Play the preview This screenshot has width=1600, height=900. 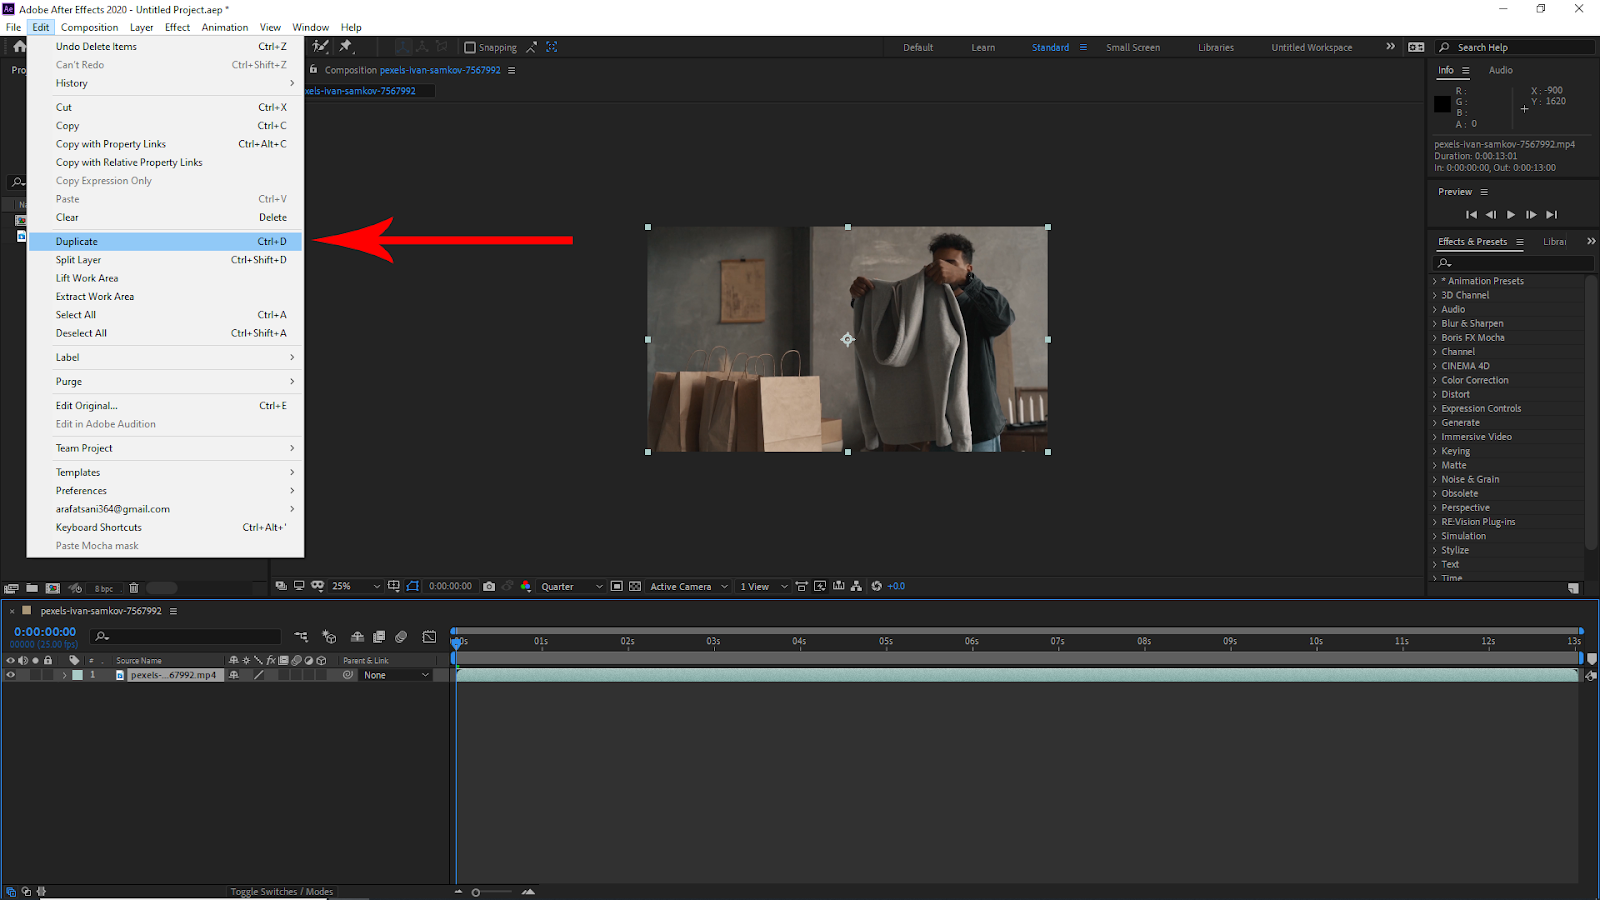1510,215
